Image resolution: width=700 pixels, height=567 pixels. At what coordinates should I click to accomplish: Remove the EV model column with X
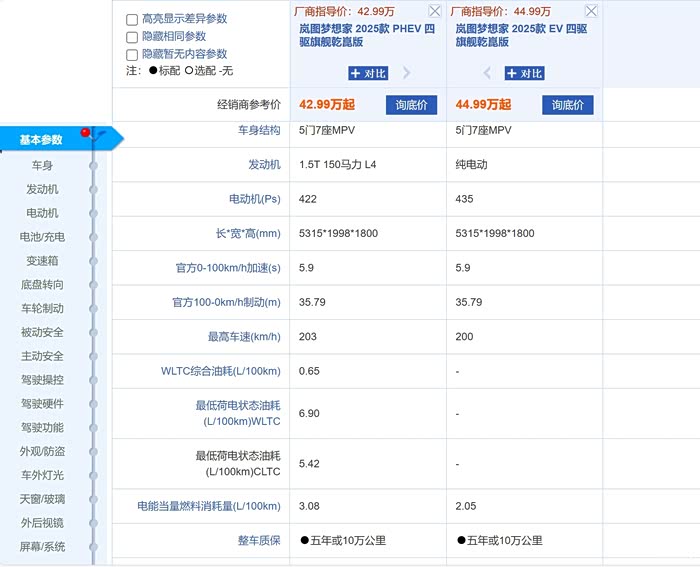tap(591, 11)
